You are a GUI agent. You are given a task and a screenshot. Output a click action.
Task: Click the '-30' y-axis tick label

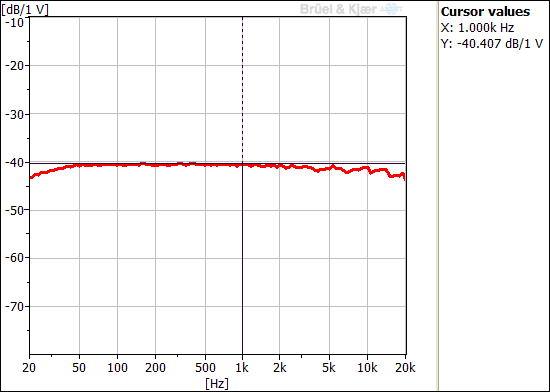coord(14,114)
